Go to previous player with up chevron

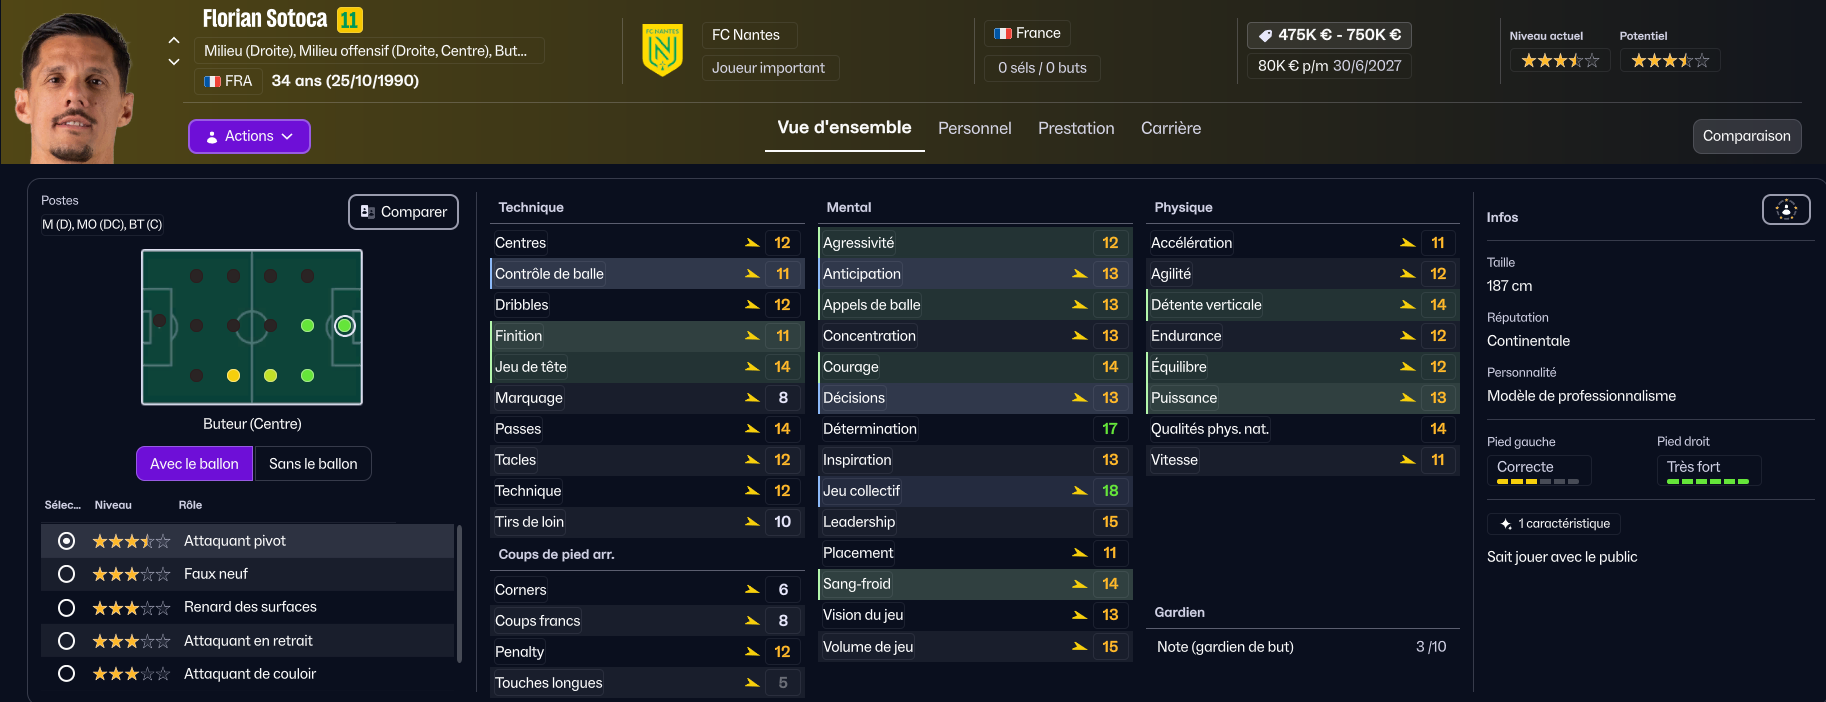click(x=174, y=41)
